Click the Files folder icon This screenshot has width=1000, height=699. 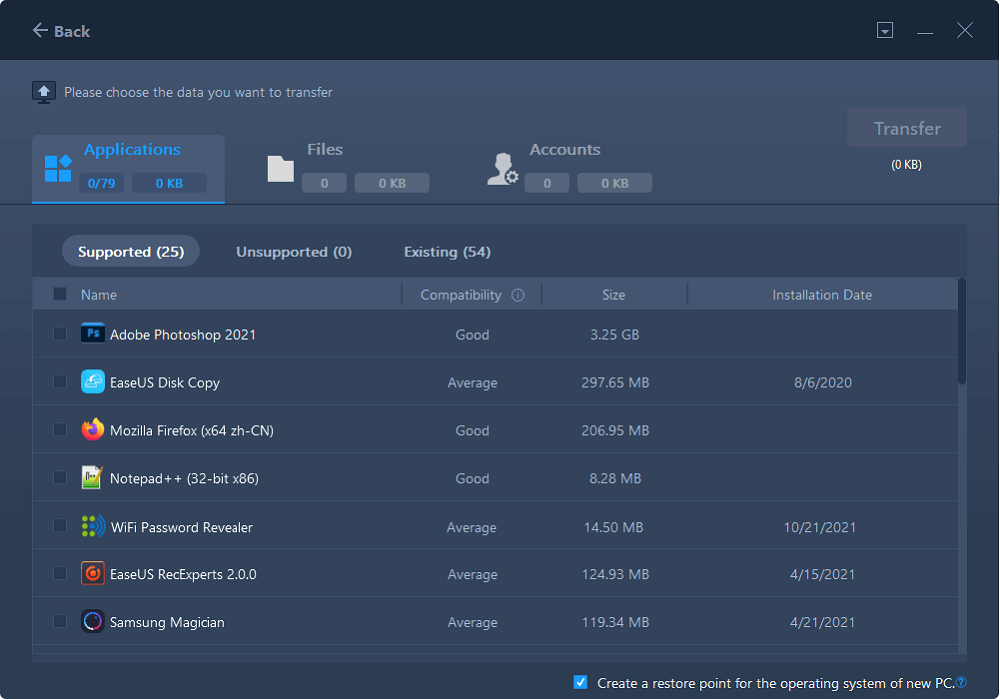(x=281, y=166)
